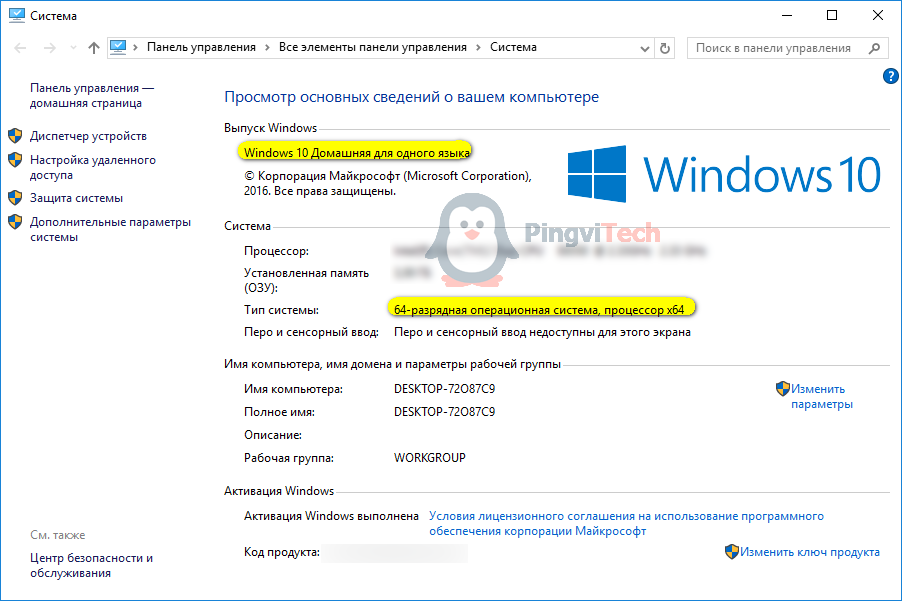Click shield icon beside Изменить ключ продукта

[x=731, y=552]
